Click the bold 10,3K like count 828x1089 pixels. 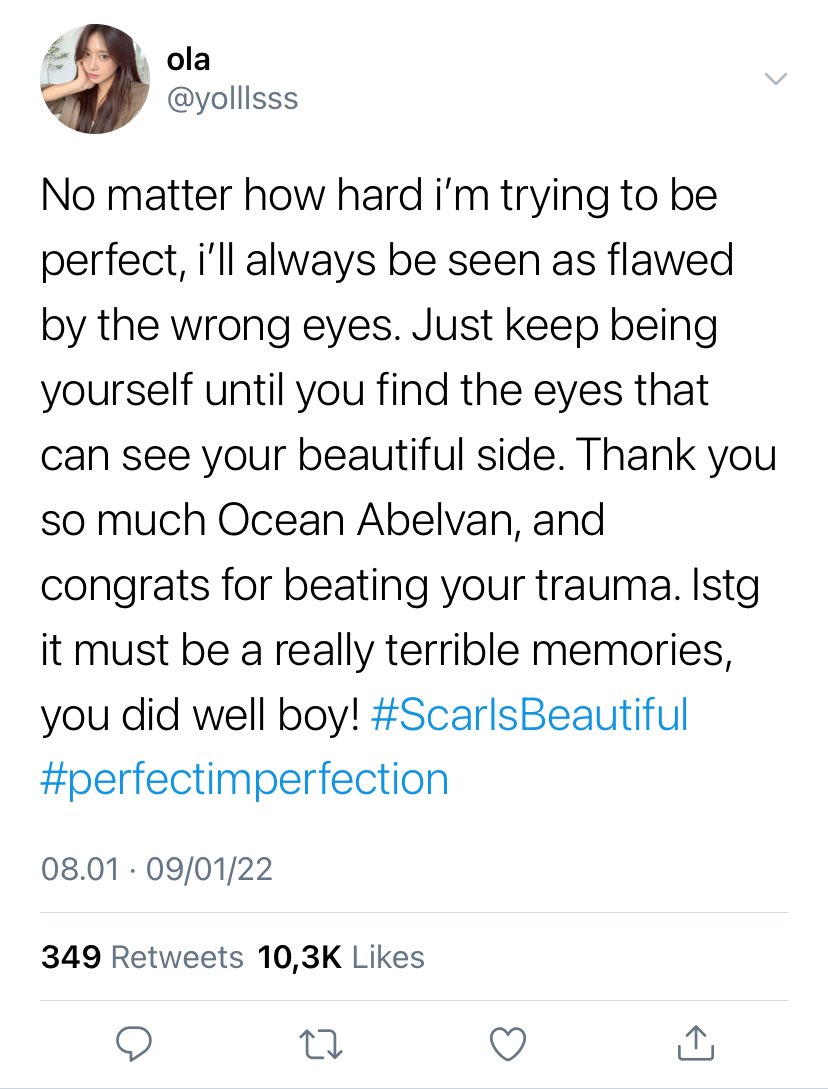[x=300, y=957]
